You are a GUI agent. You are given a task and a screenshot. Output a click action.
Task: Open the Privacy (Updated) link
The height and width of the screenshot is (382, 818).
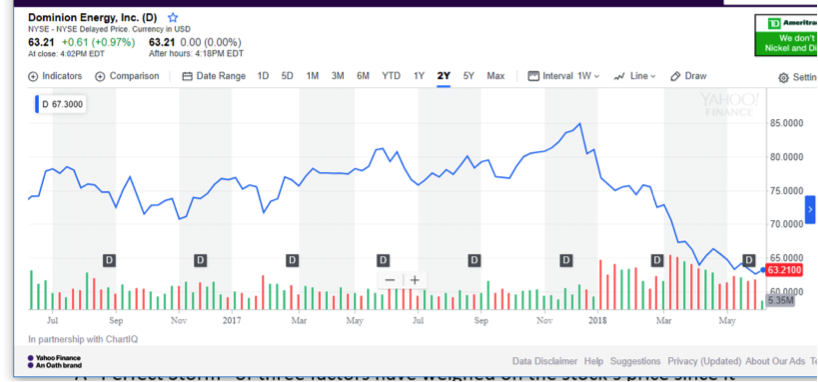(x=704, y=361)
